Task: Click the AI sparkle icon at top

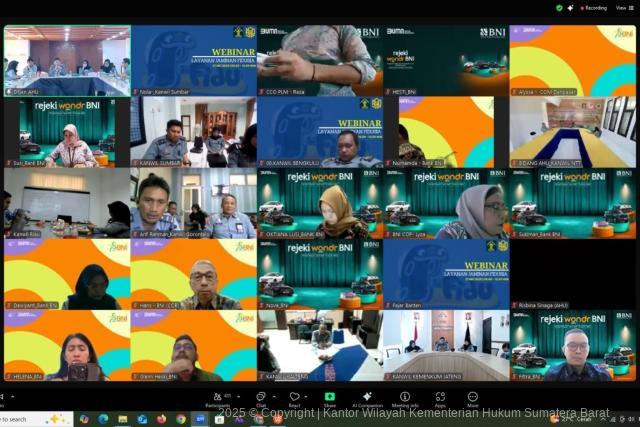Action: tap(571, 7)
